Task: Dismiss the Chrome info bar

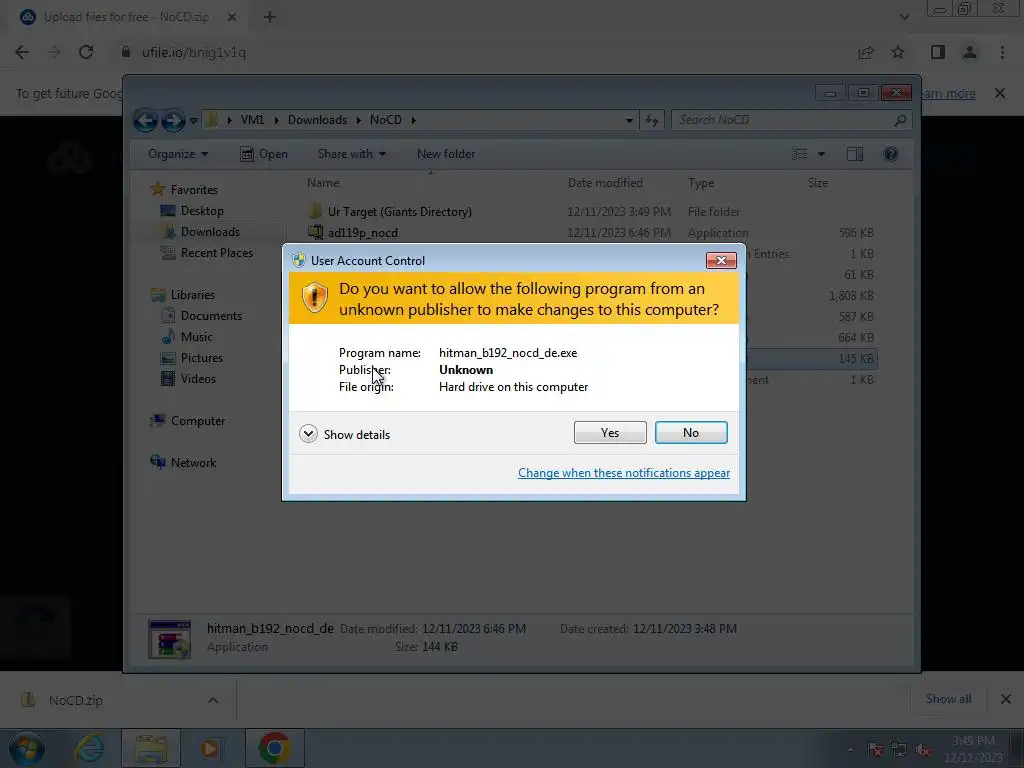Action: click(x=1000, y=93)
